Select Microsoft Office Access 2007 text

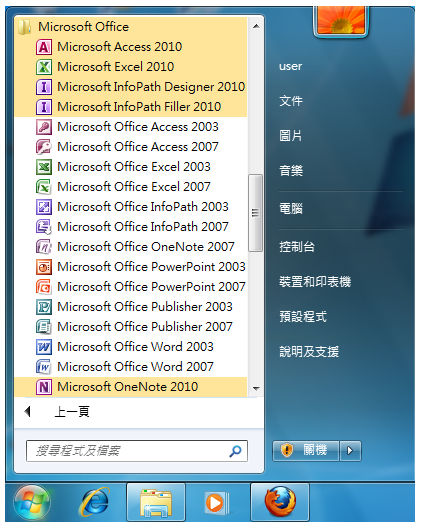(138, 147)
